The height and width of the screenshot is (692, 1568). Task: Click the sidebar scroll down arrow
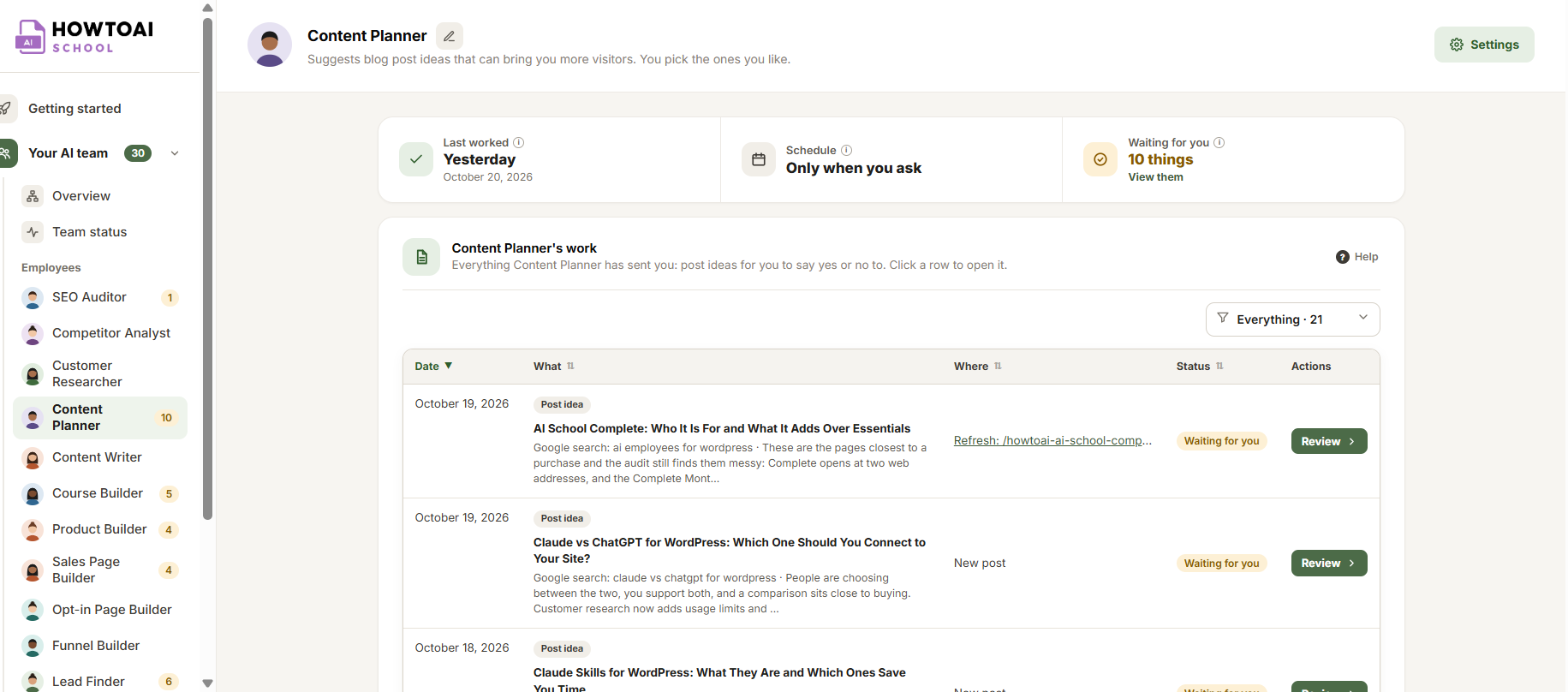coord(207,684)
